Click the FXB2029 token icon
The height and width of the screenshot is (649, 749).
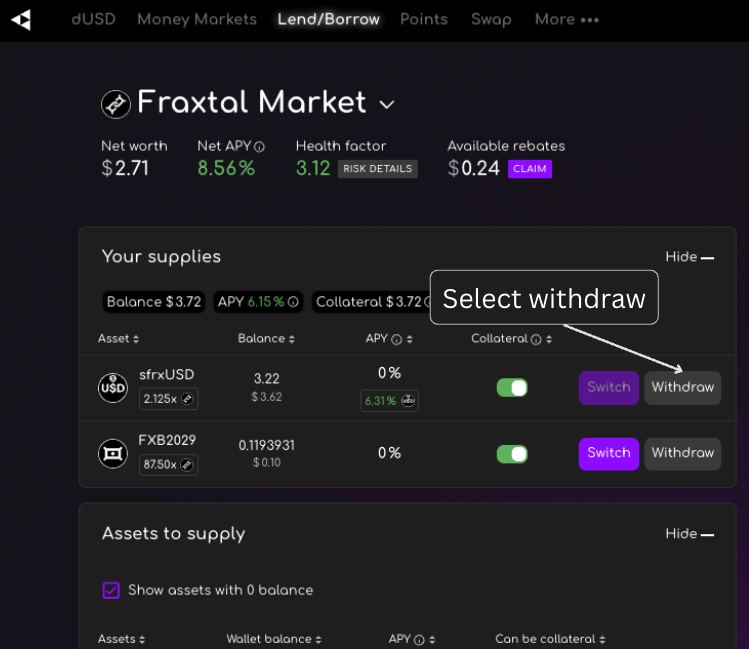coord(113,453)
